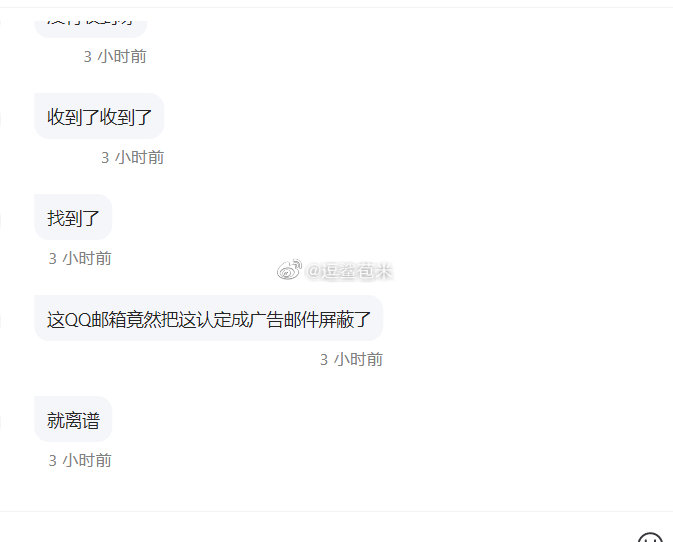Screen dimensions: 673x542
Task: Select the 收到了收到了 message bubble
Action: (x=99, y=116)
